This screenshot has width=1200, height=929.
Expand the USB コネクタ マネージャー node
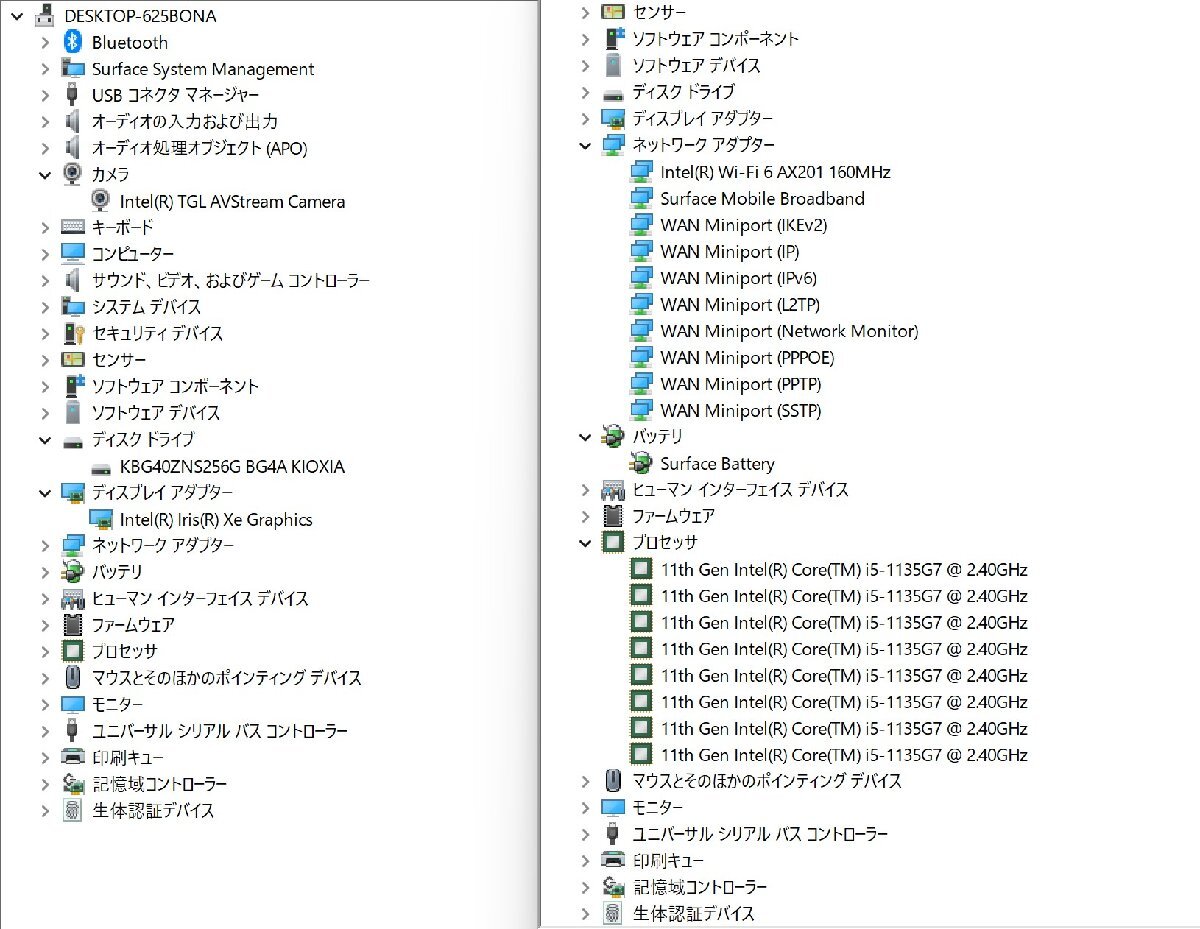[45, 95]
